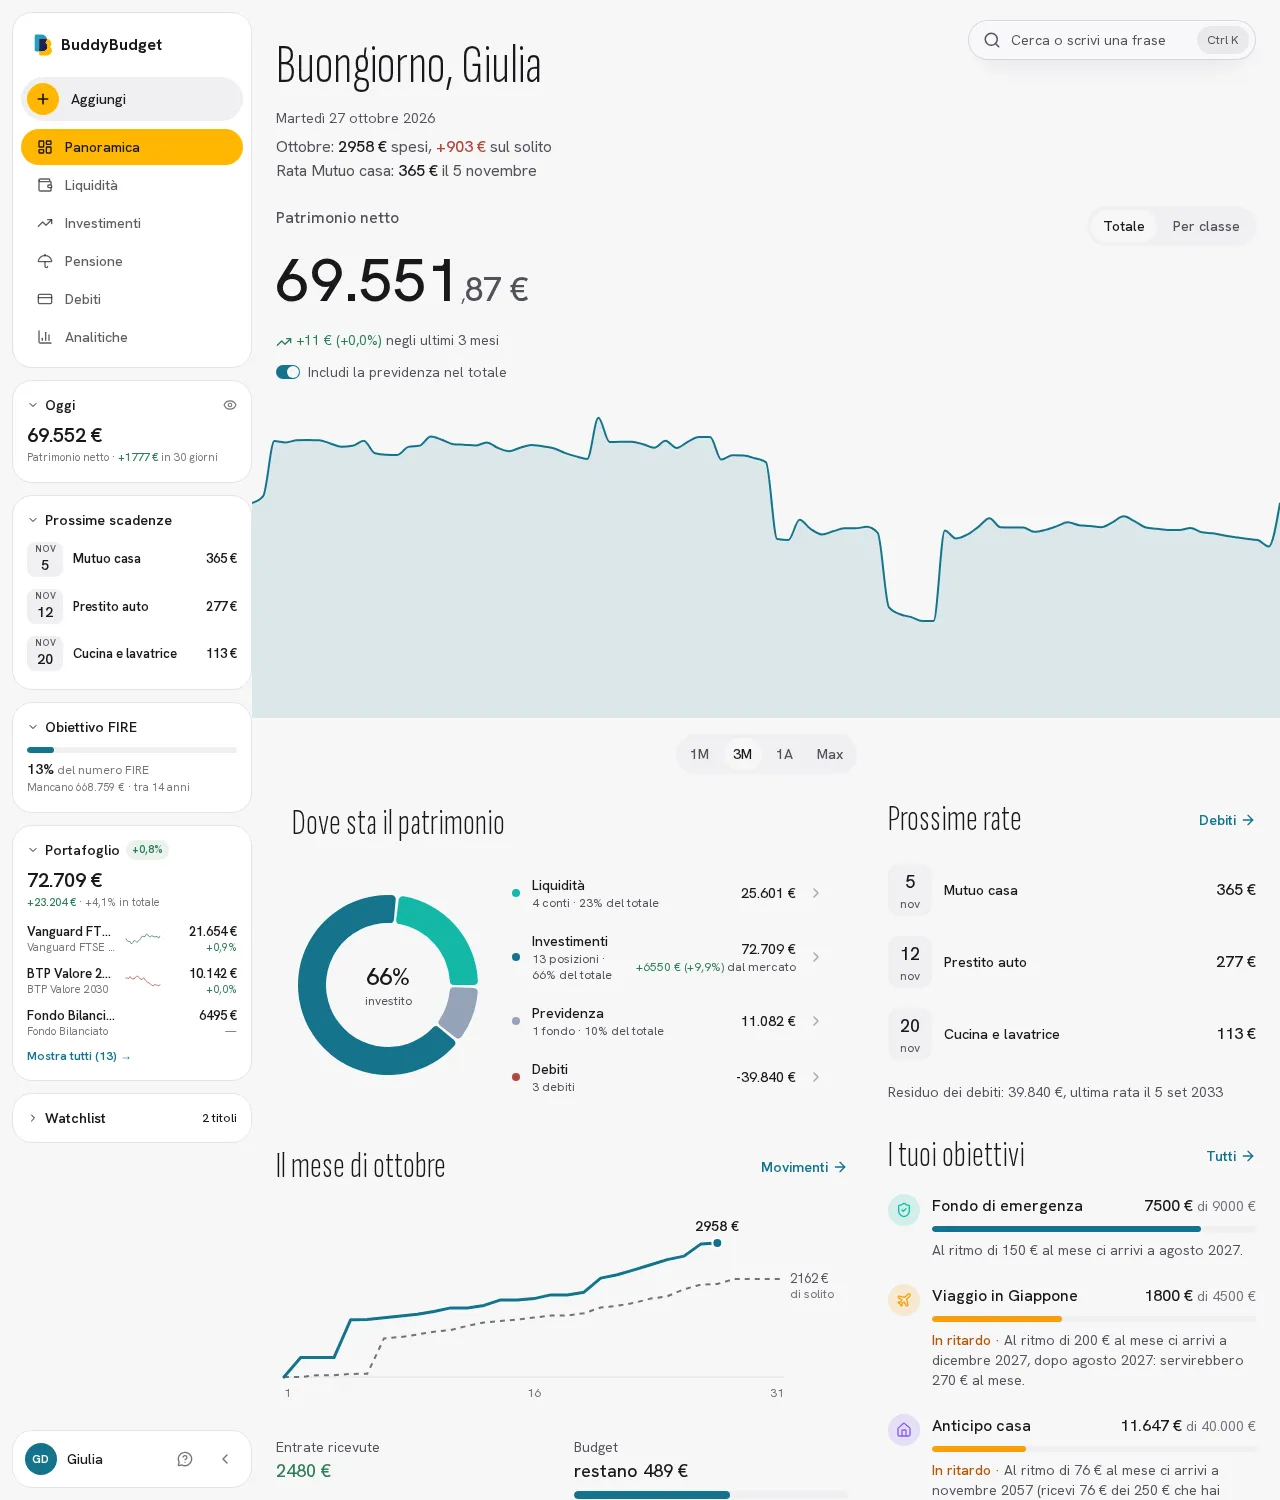Click the BuddyBudget logo icon
Image resolution: width=1280 pixels, height=1500 pixels.
click(42, 44)
